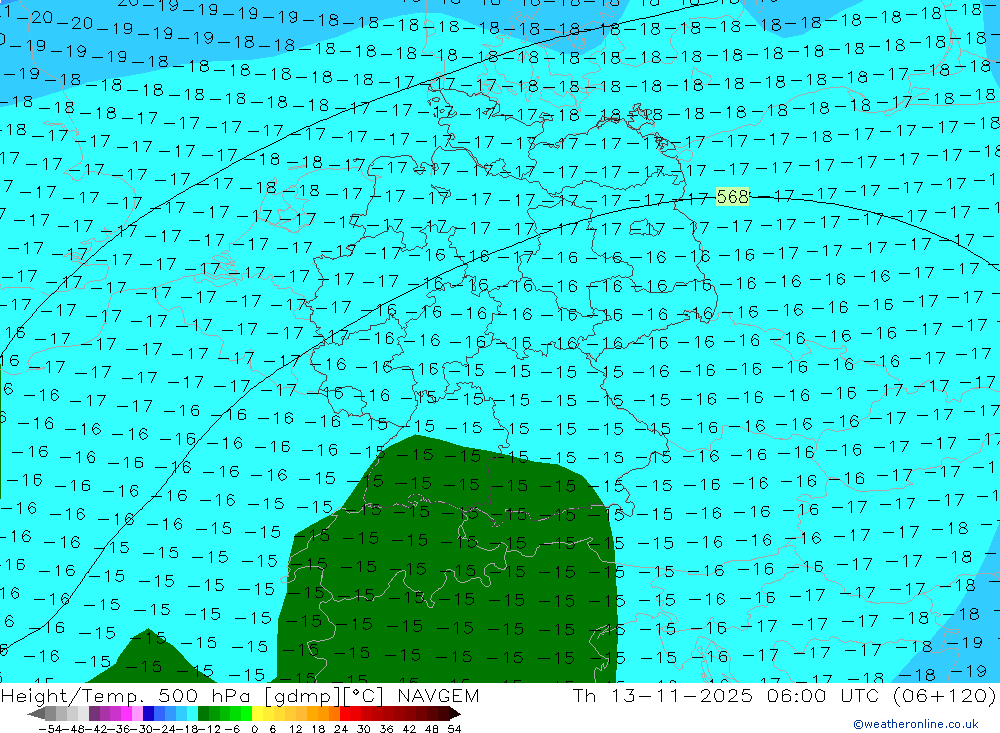Click the legend value 0
The image size is (1000, 733).
tap(254, 729)
